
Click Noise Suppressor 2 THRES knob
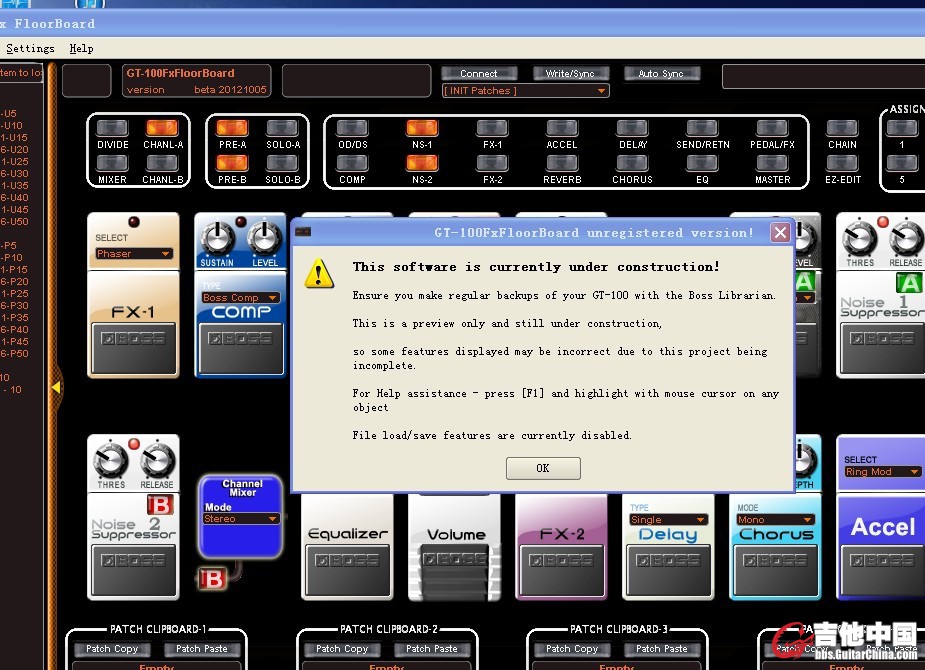111,461
